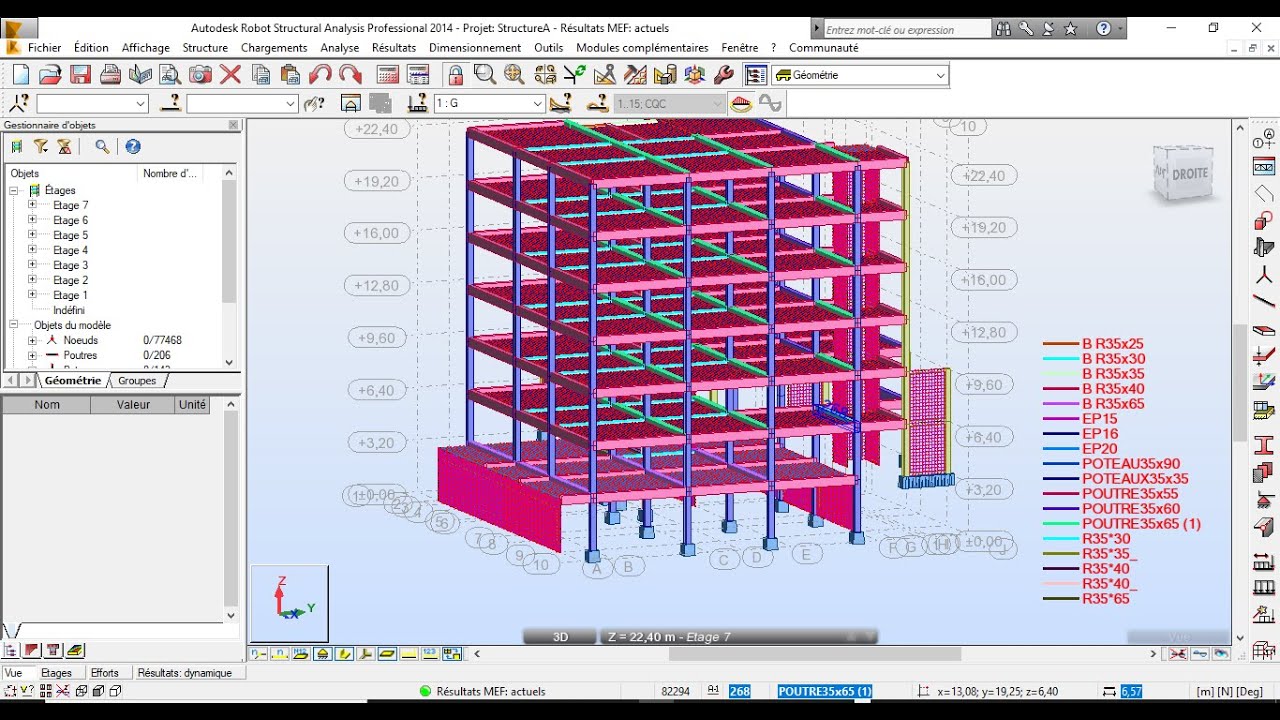Expand the Noeuds tree node
This screenshot has width=1280, height=720.
coord(32,340)
